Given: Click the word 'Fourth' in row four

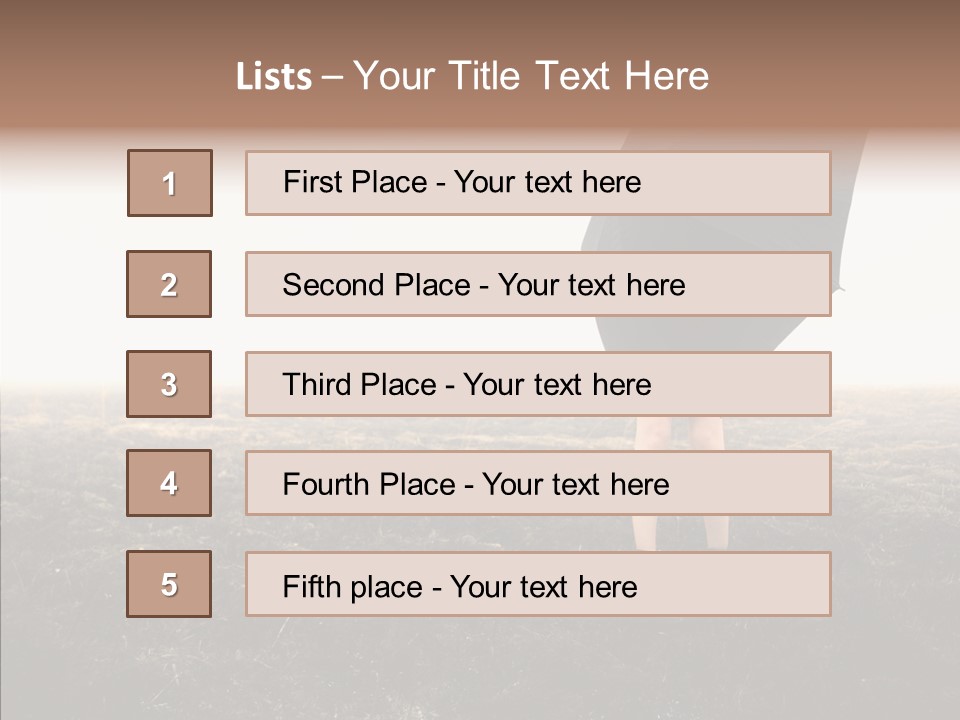Looking at the screenshot, I should click(x=325, y=484).
